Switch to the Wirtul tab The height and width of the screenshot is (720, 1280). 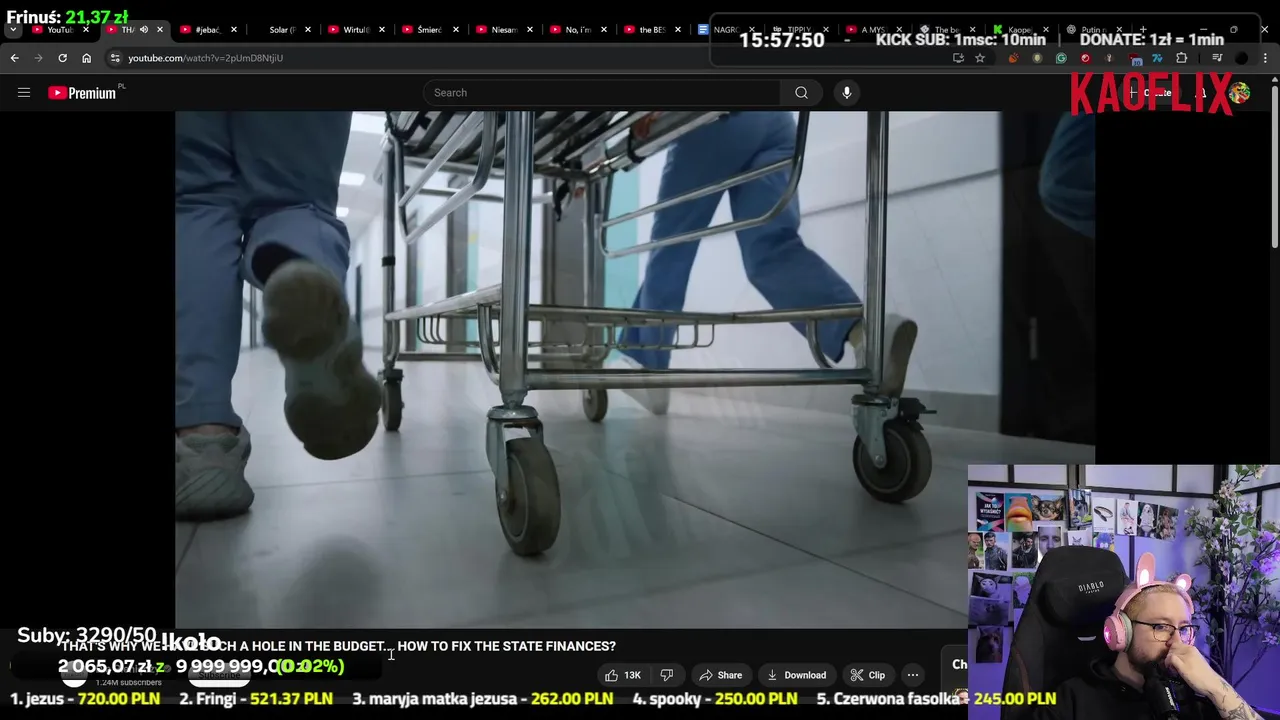point(354,30)
